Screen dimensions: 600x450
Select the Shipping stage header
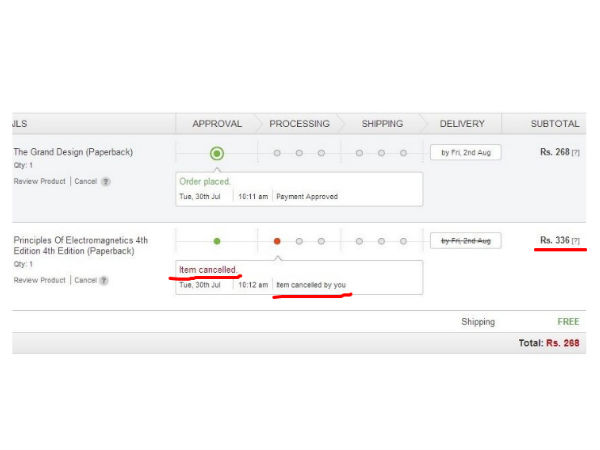(381, 124)
